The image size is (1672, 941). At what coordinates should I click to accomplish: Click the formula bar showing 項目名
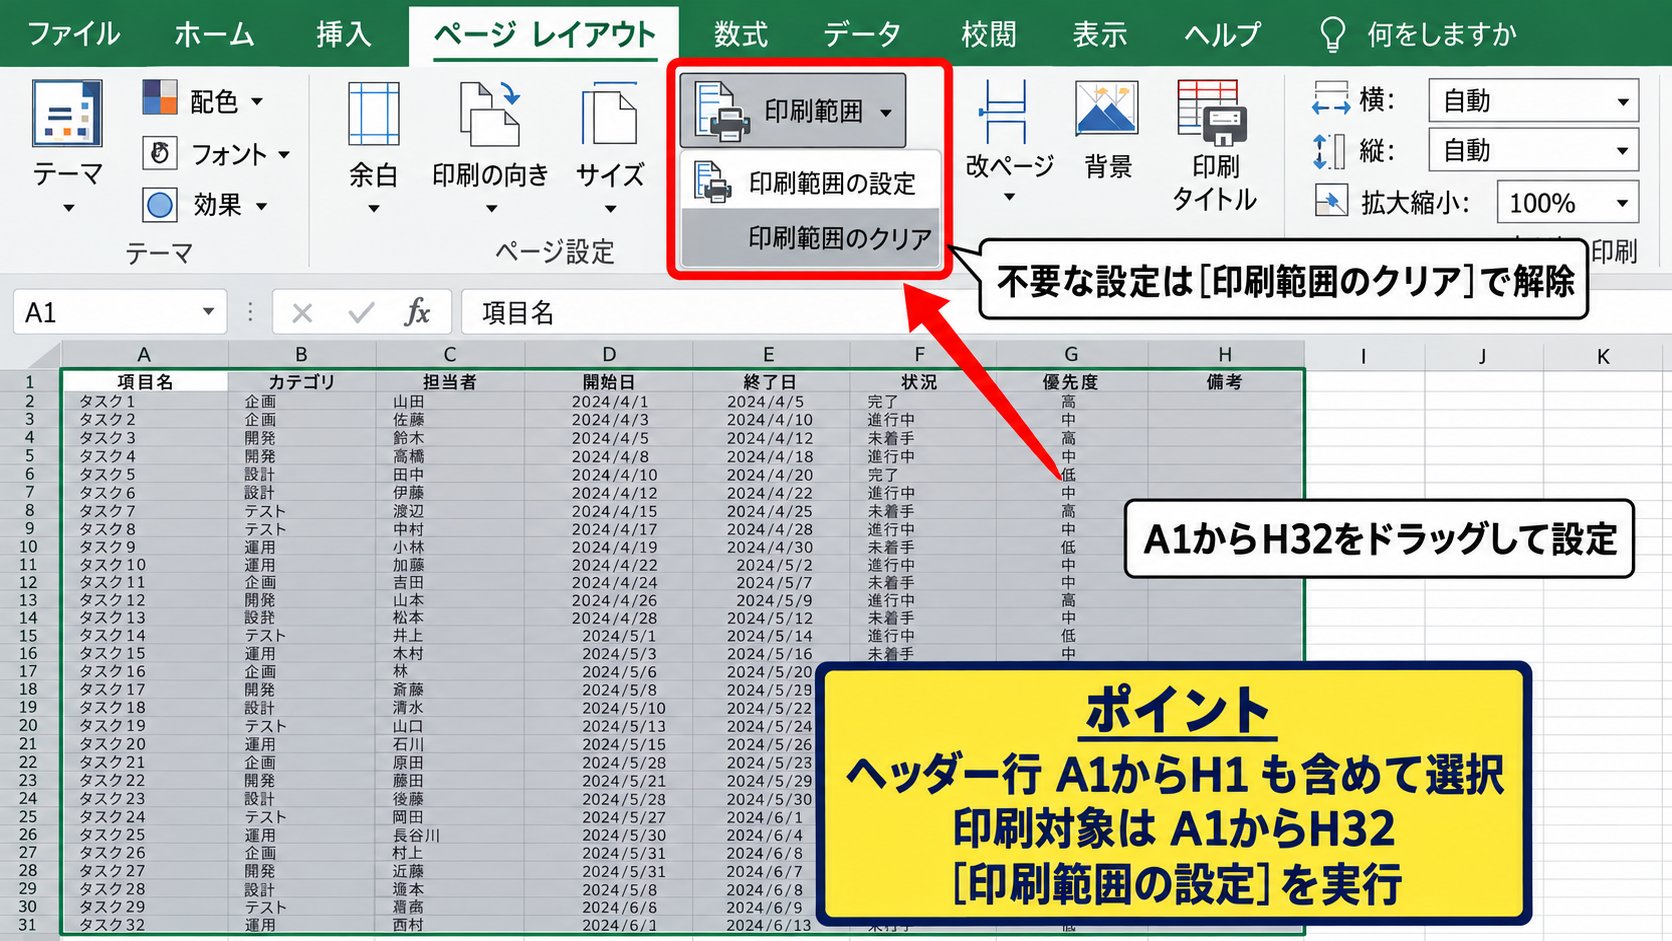(1064, 313)
